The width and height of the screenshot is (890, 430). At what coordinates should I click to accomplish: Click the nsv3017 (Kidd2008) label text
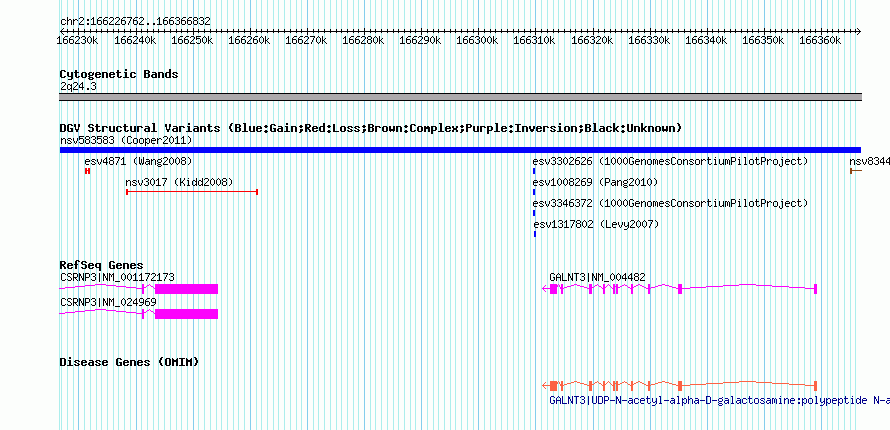pyautogui.click(x=179, y=183)
